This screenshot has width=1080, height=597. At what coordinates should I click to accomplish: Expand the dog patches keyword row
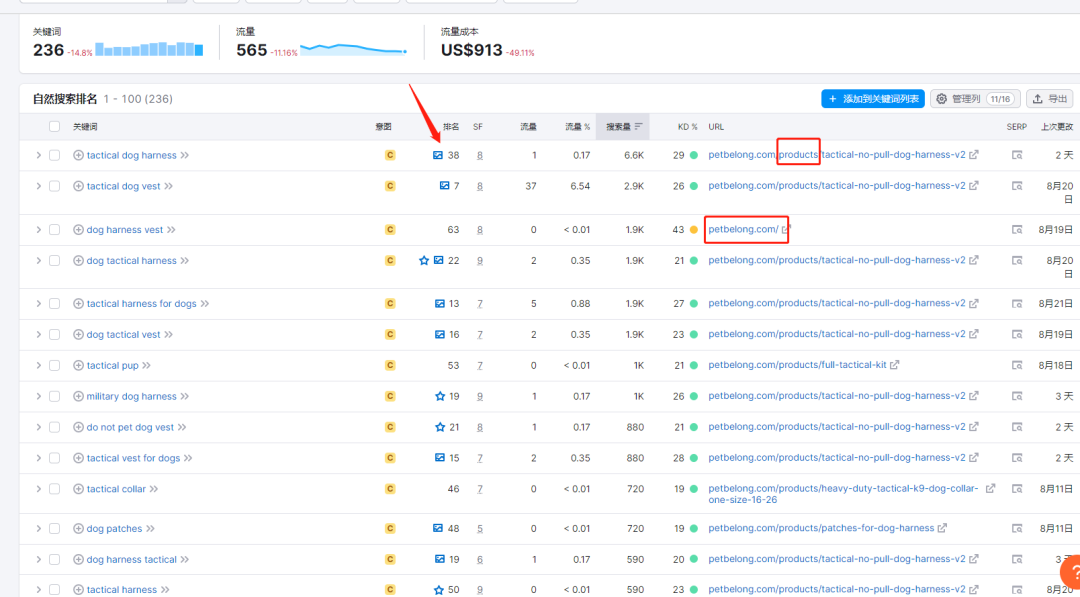pyautogui.click(x=39, y=528)
